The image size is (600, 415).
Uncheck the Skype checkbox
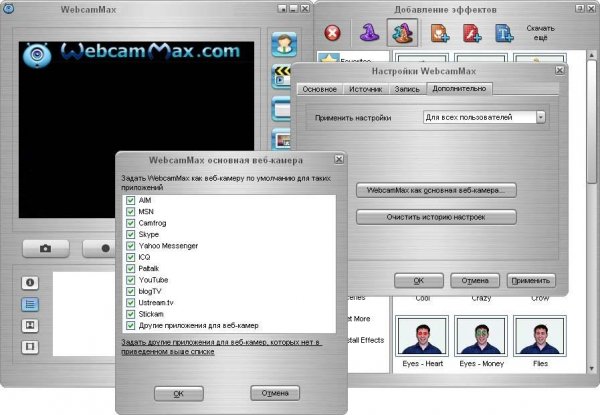tap(130, 234)
